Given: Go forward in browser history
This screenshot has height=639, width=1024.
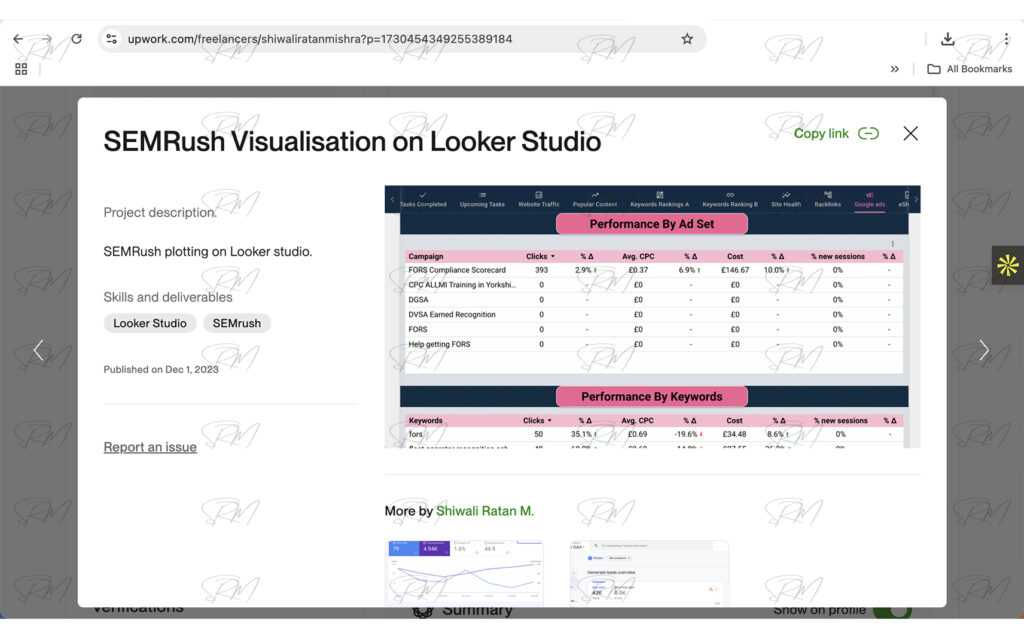Looking at the screenshot, I should tap(46, 39).
